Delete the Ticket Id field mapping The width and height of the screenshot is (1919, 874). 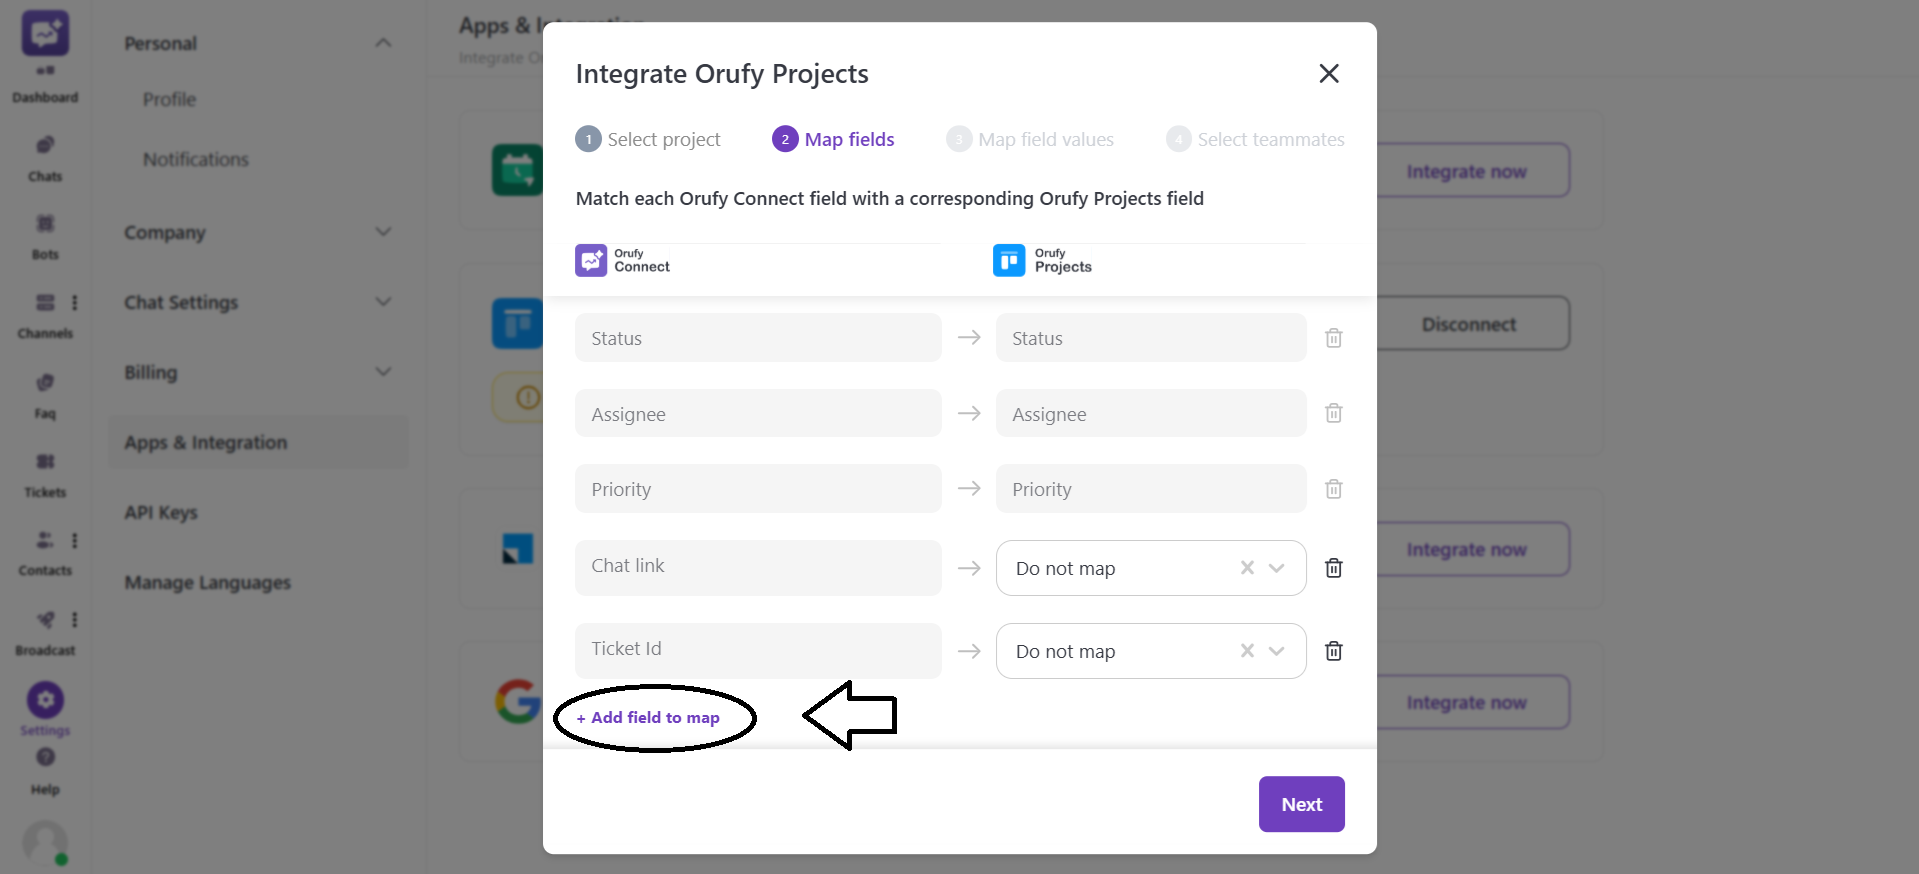pos(1333,651)
